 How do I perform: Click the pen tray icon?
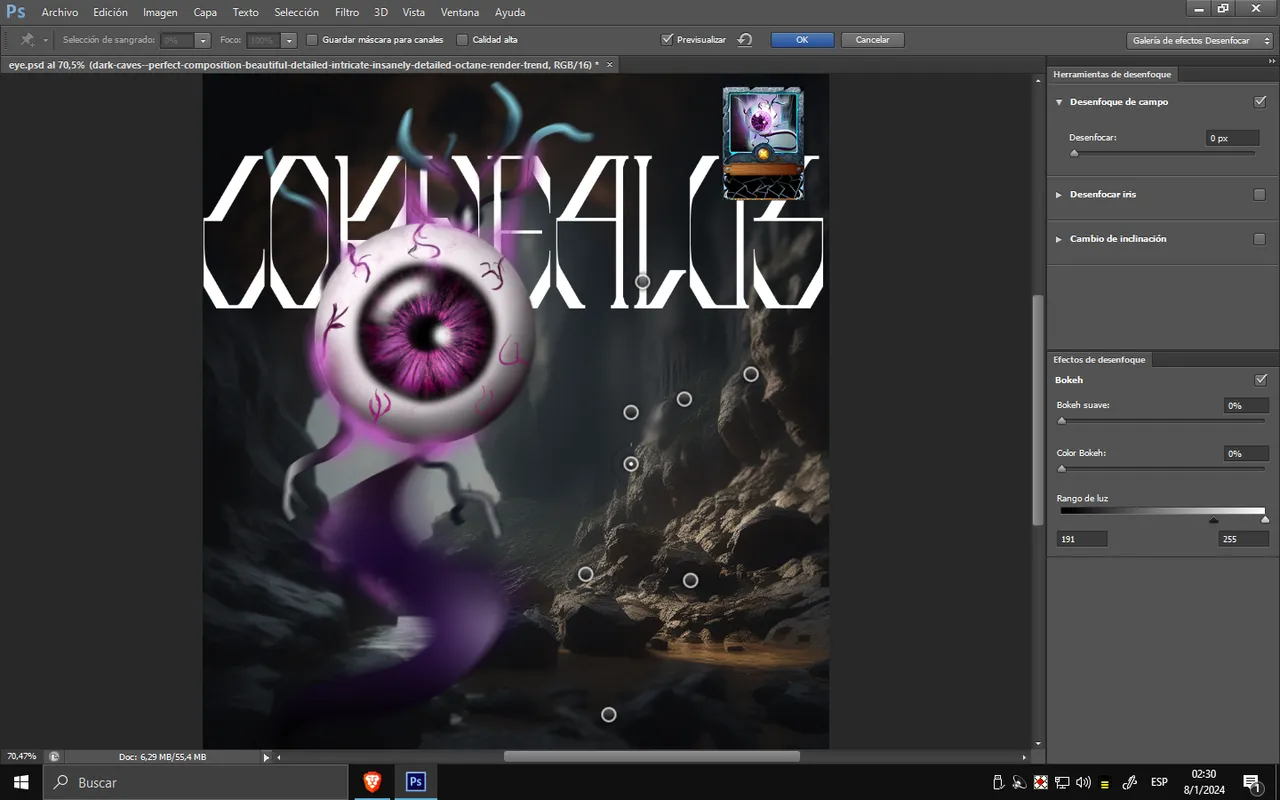click(1130, 782)
